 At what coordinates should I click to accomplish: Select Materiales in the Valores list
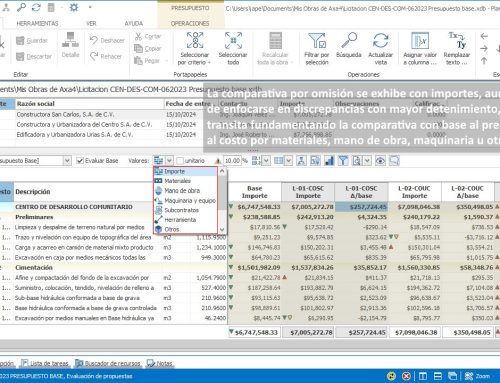point(185,181)
